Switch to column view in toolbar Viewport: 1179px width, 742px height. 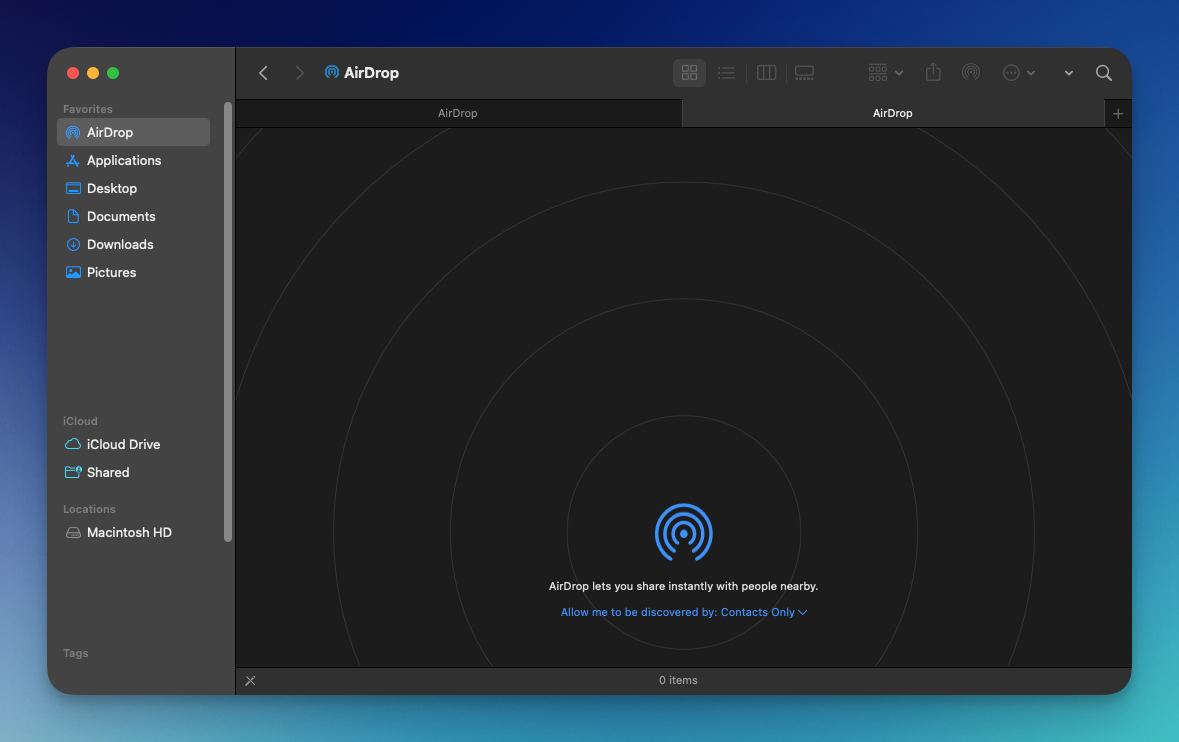[x=766, y=73]
